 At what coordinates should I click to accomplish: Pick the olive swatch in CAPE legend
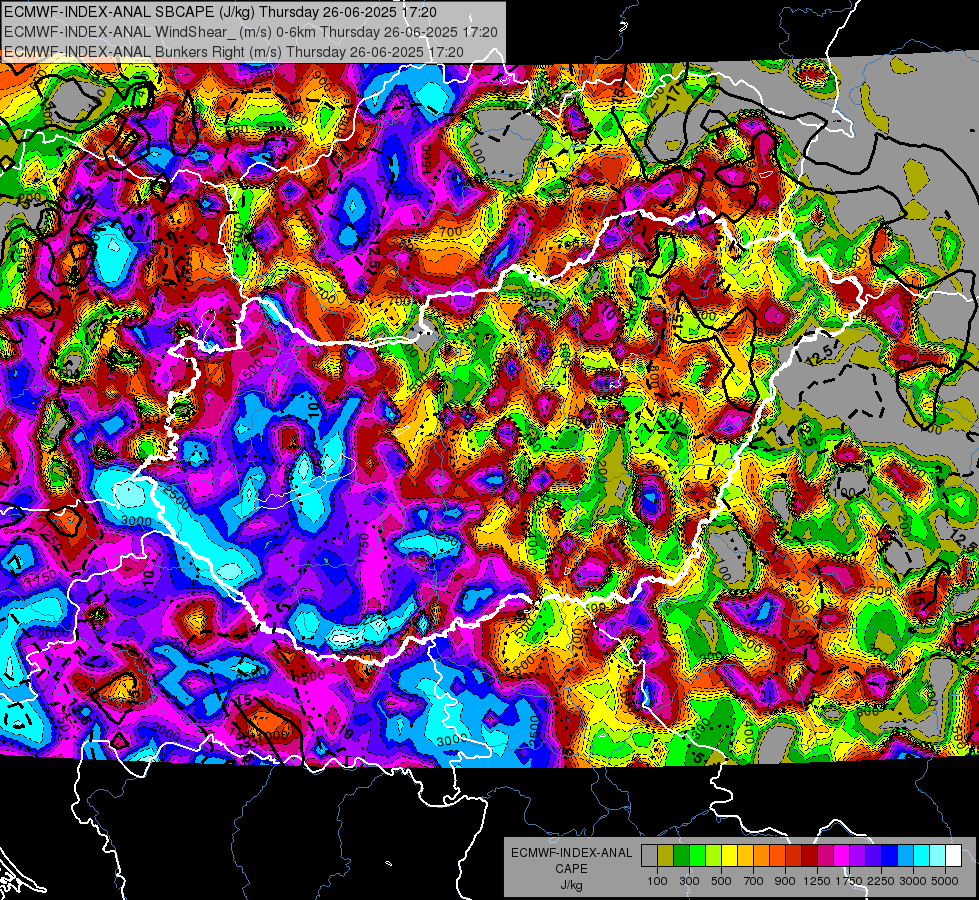pyautogui.click(x=665, y=855)
